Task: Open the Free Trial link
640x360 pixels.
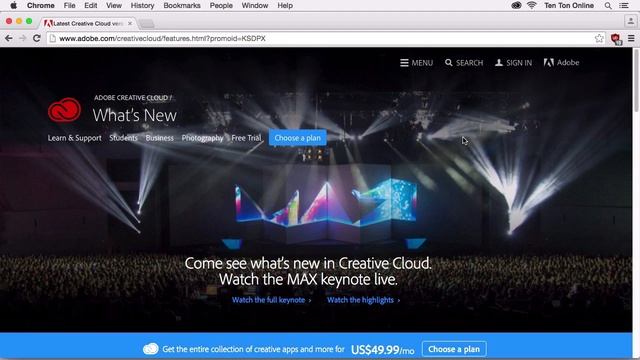Action: point(246,138)
